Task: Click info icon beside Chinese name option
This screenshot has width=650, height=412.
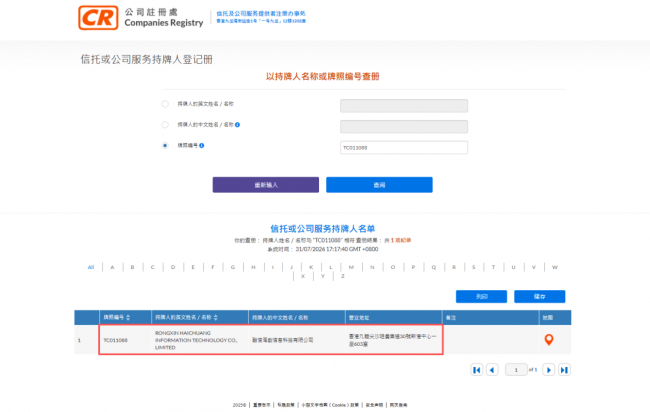Action: click(x=238, y=125)
